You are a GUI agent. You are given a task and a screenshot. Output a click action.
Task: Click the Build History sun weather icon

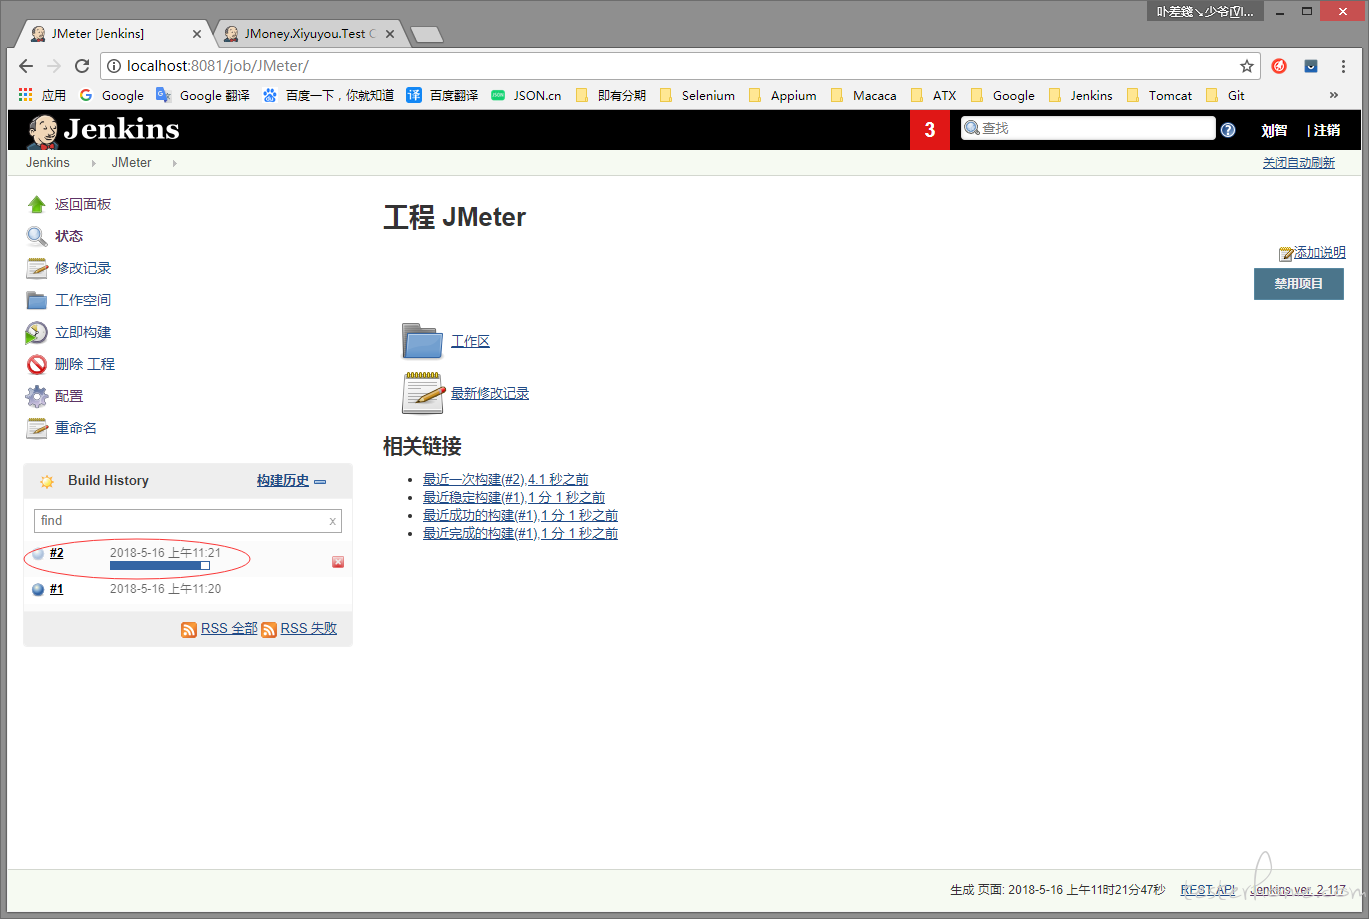47,481
